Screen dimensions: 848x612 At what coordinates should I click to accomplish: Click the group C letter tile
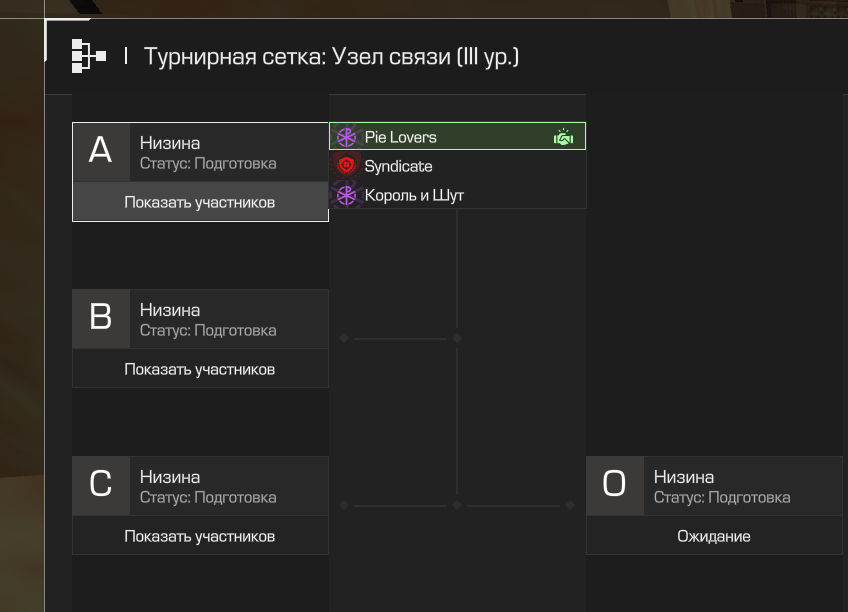(101, 485)
